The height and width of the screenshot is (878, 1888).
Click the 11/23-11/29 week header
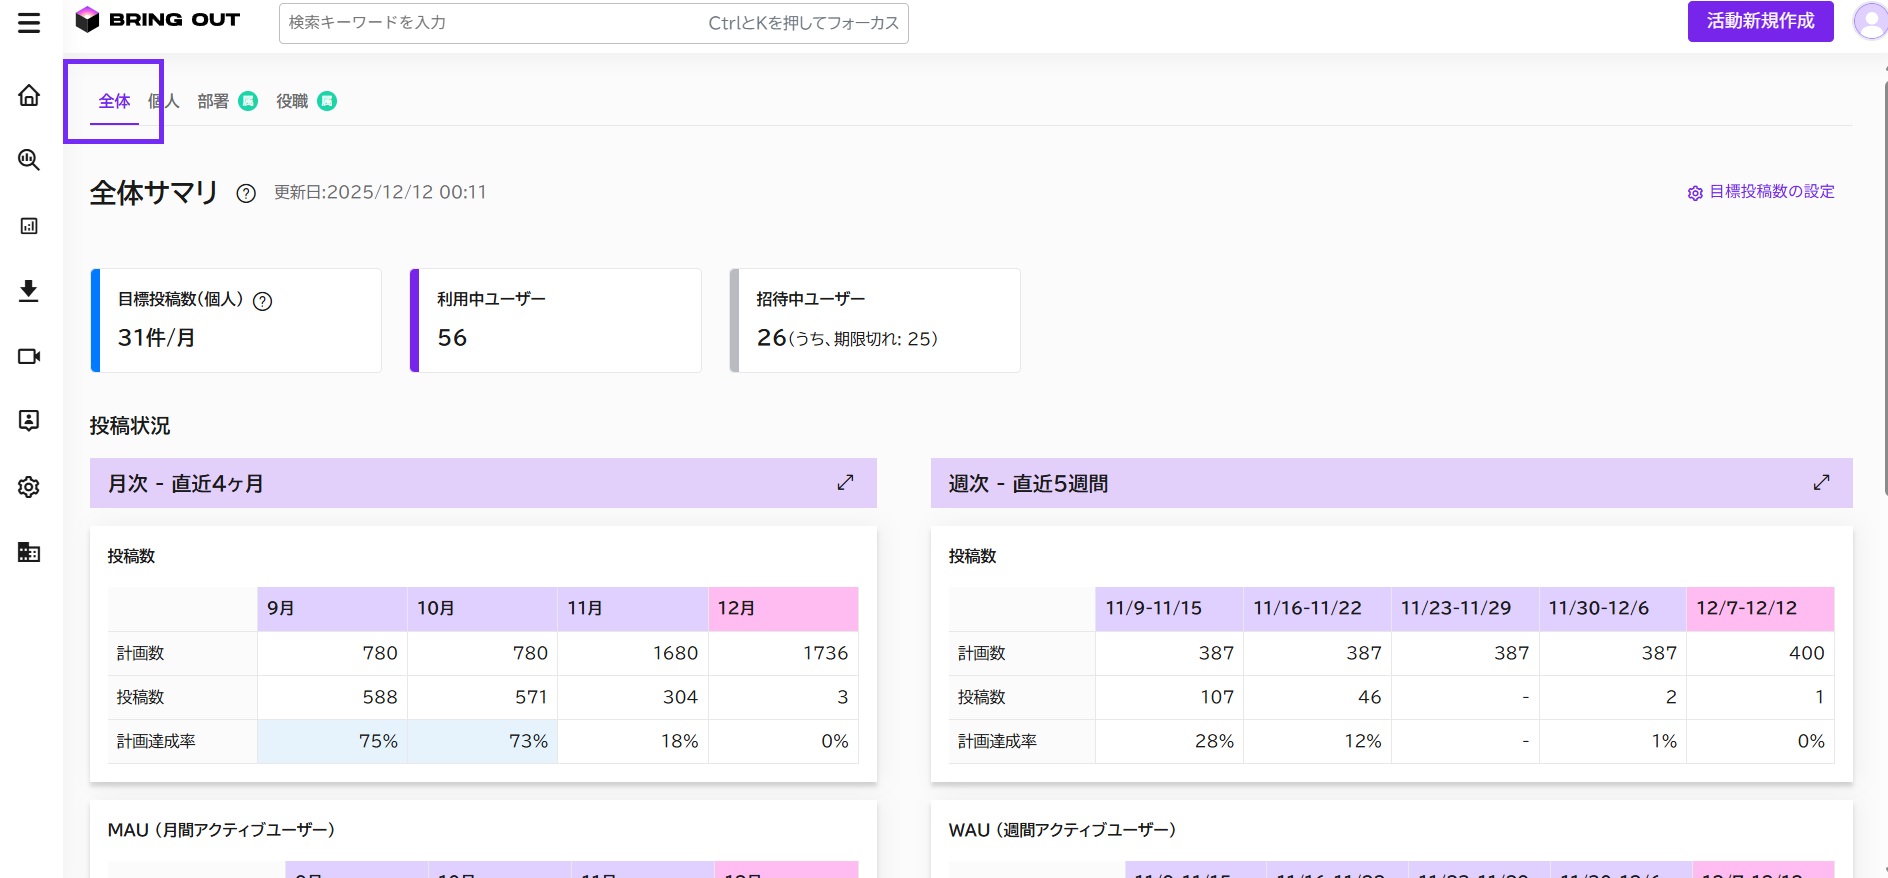point(1465,608)
